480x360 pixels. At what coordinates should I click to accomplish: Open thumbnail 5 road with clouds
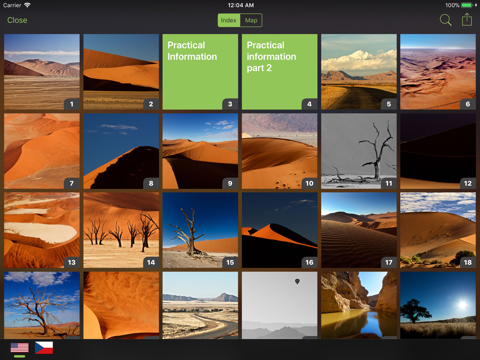click(x=359, y=72)
